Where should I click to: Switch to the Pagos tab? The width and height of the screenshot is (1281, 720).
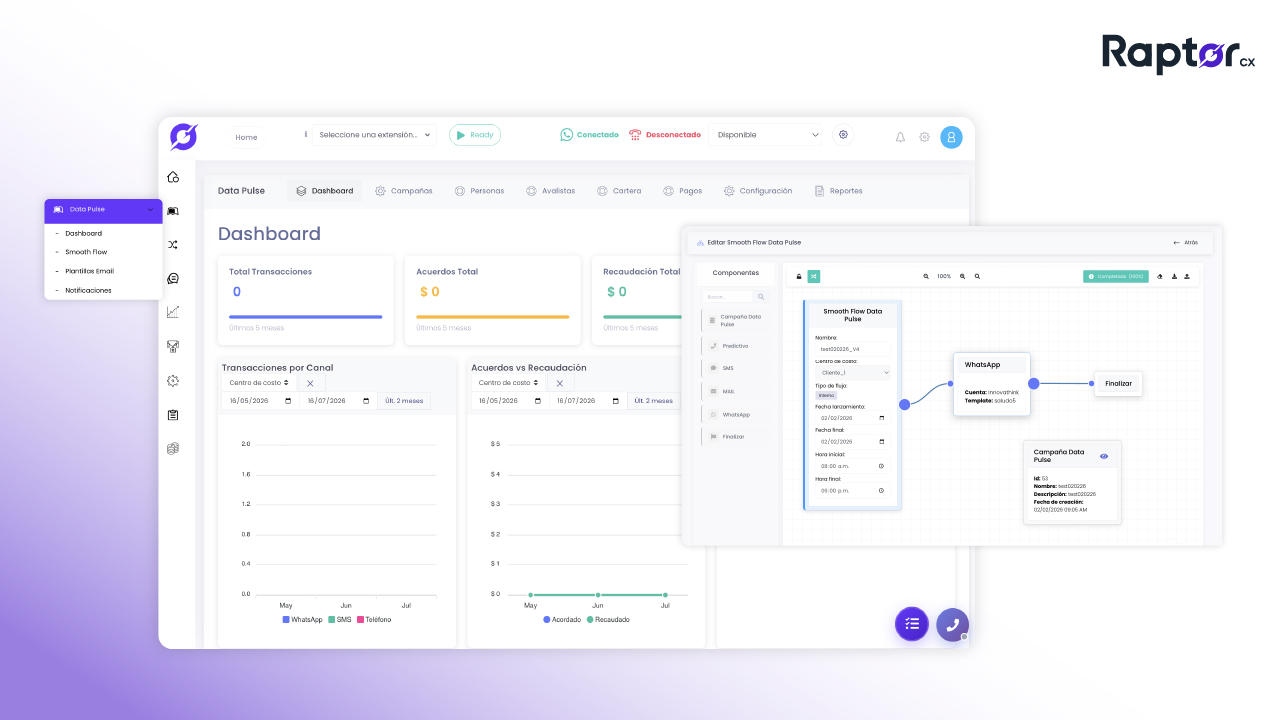tap(683, 191)
